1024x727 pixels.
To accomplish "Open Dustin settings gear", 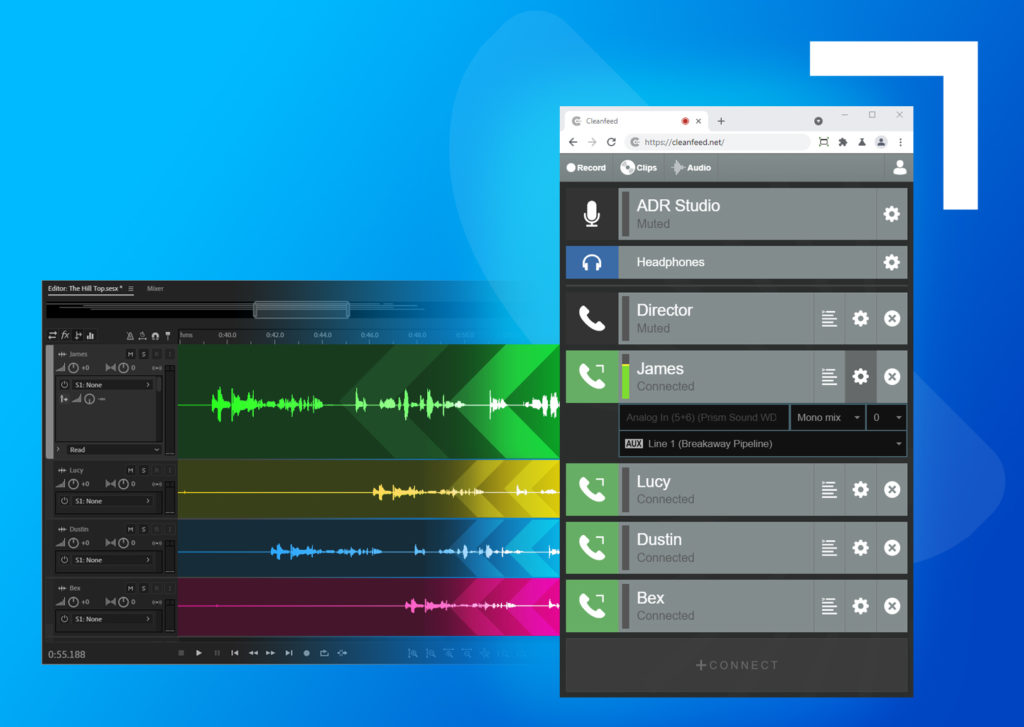I will pyautogui.click(x=860, y=547).
